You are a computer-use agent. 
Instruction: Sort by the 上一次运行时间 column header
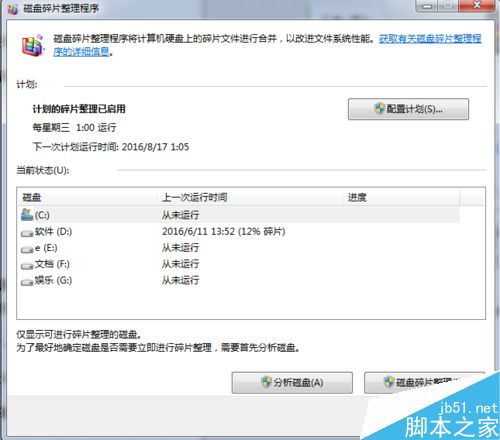(x=250, y=198)
